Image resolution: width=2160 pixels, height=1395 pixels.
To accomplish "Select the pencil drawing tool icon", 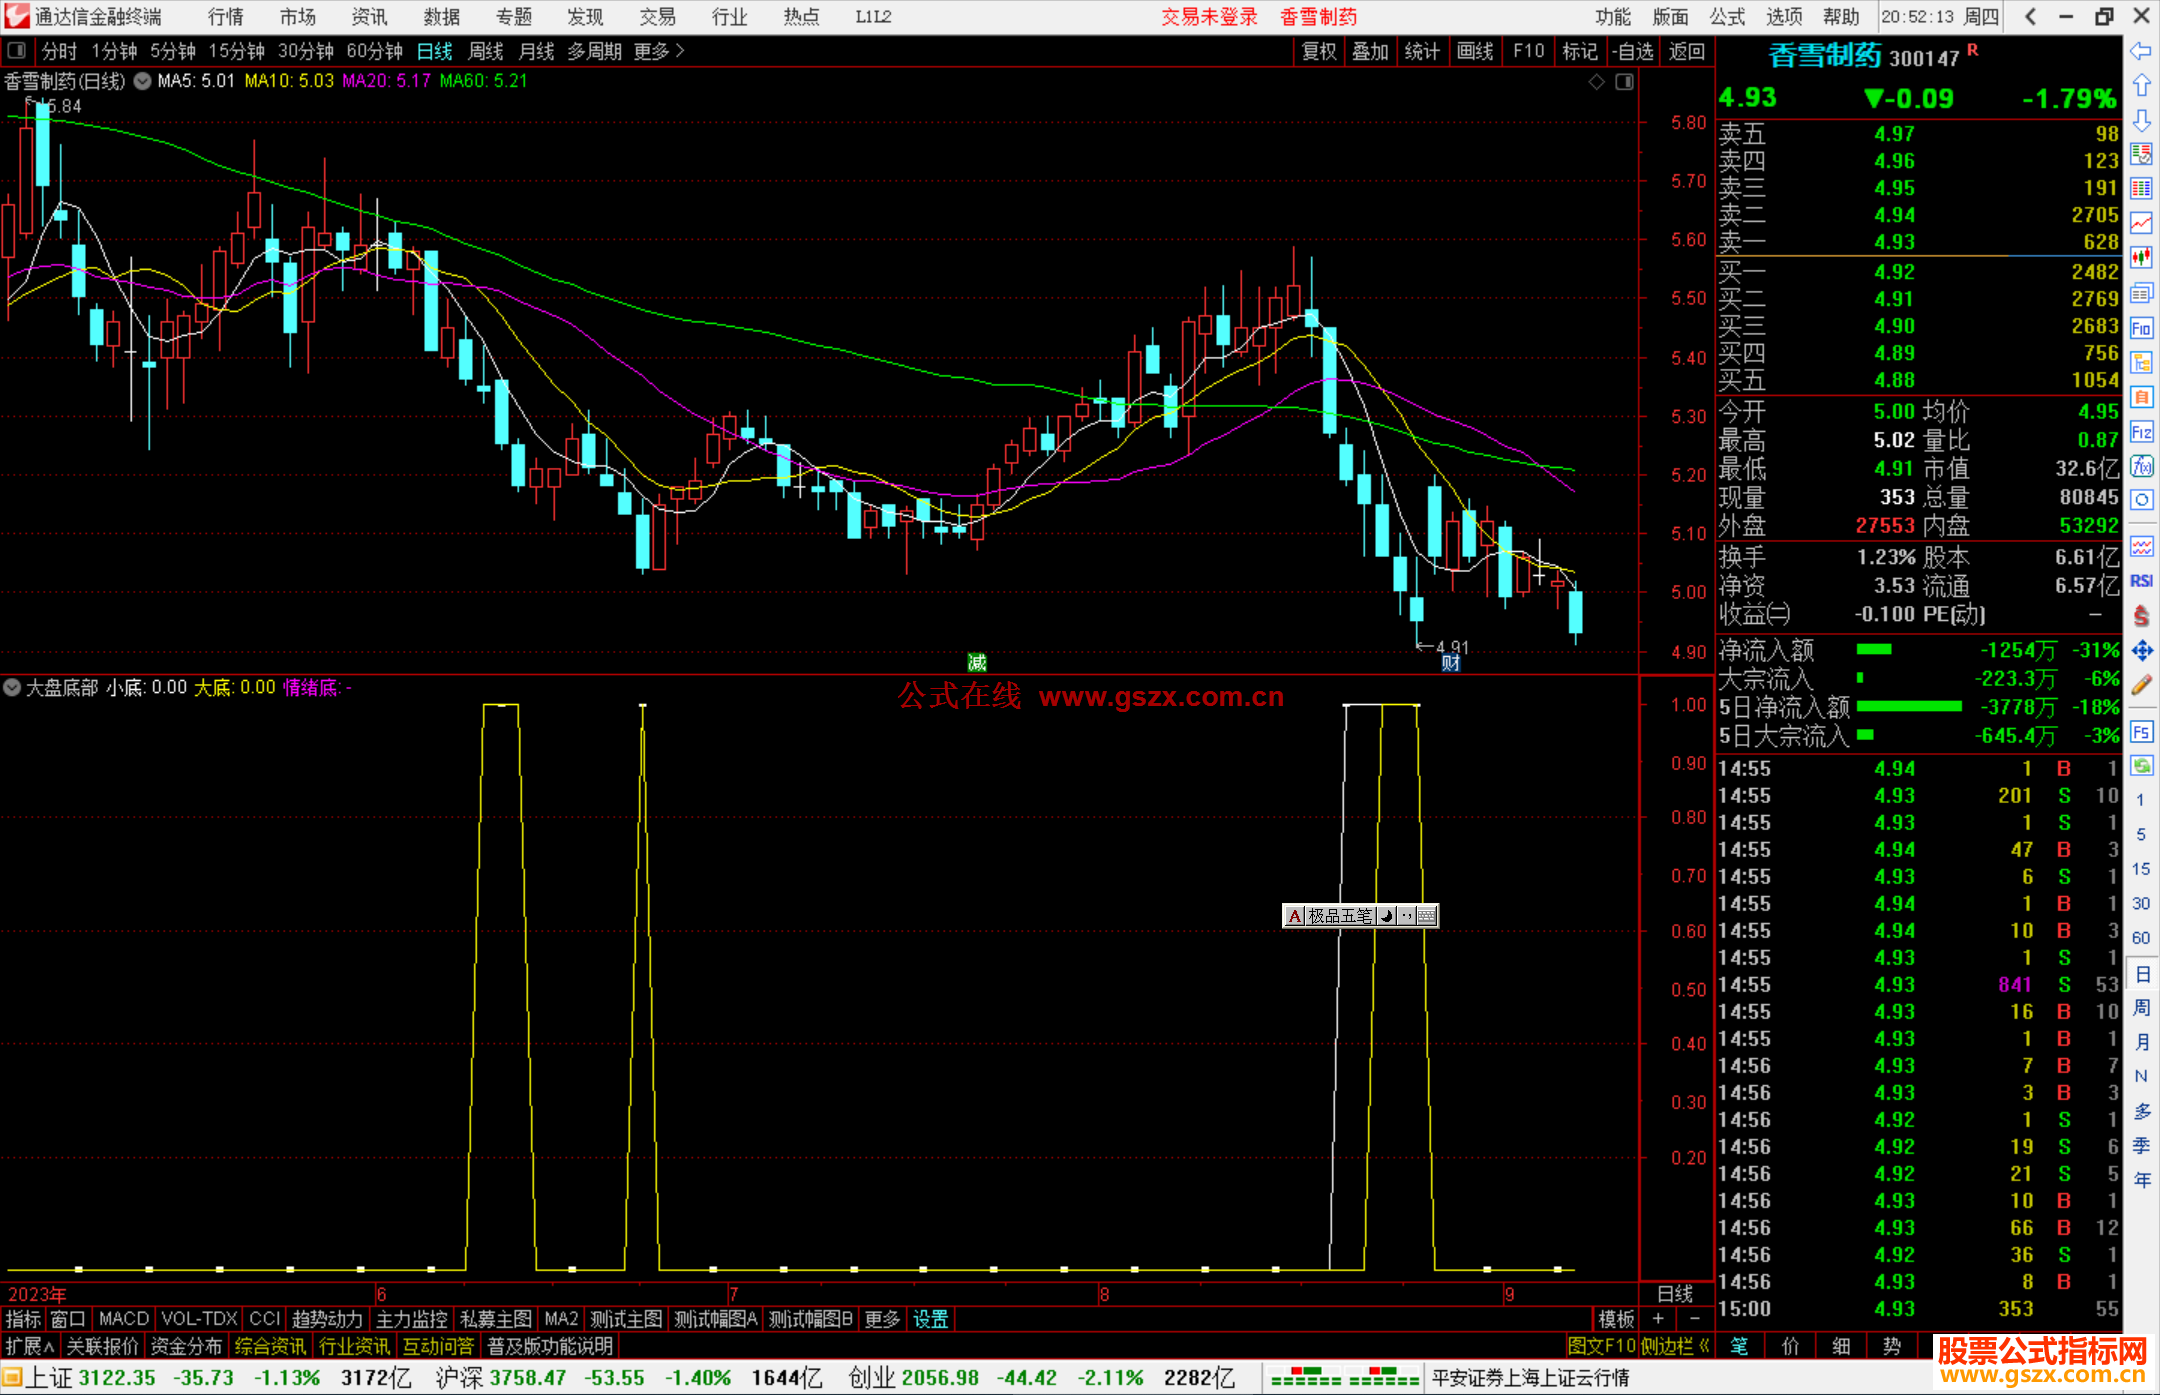I will [2141, 686].
